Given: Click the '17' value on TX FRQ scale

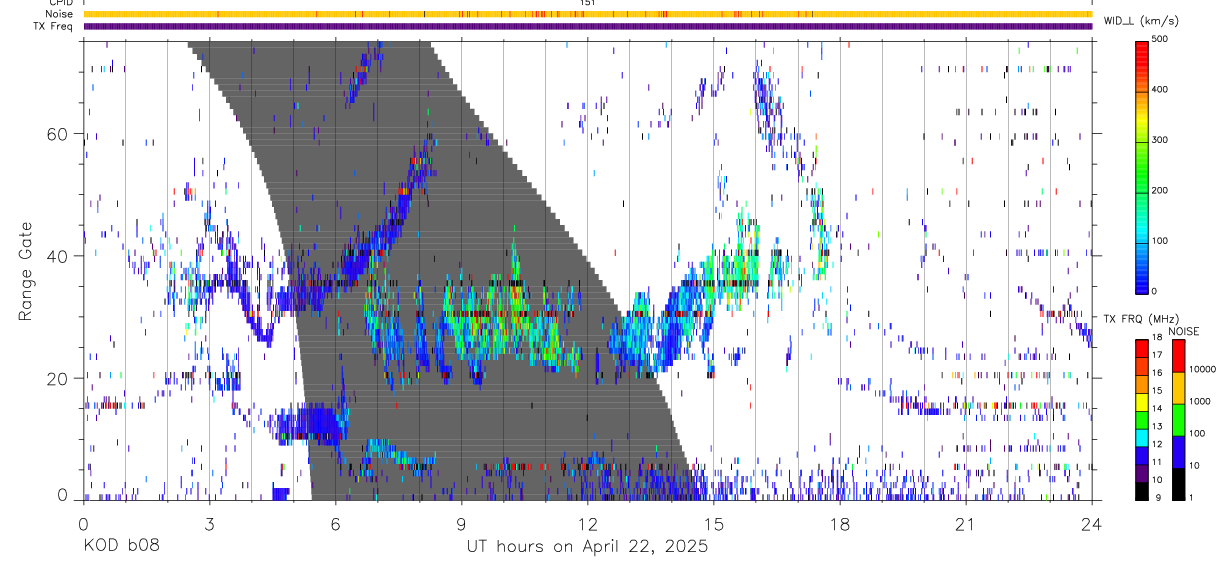Looking at the screenshot, I should tap(1158, 355).
